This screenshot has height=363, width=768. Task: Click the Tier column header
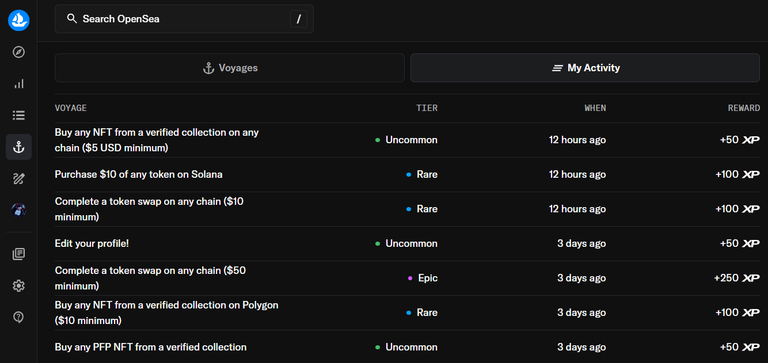pos(427,108)
